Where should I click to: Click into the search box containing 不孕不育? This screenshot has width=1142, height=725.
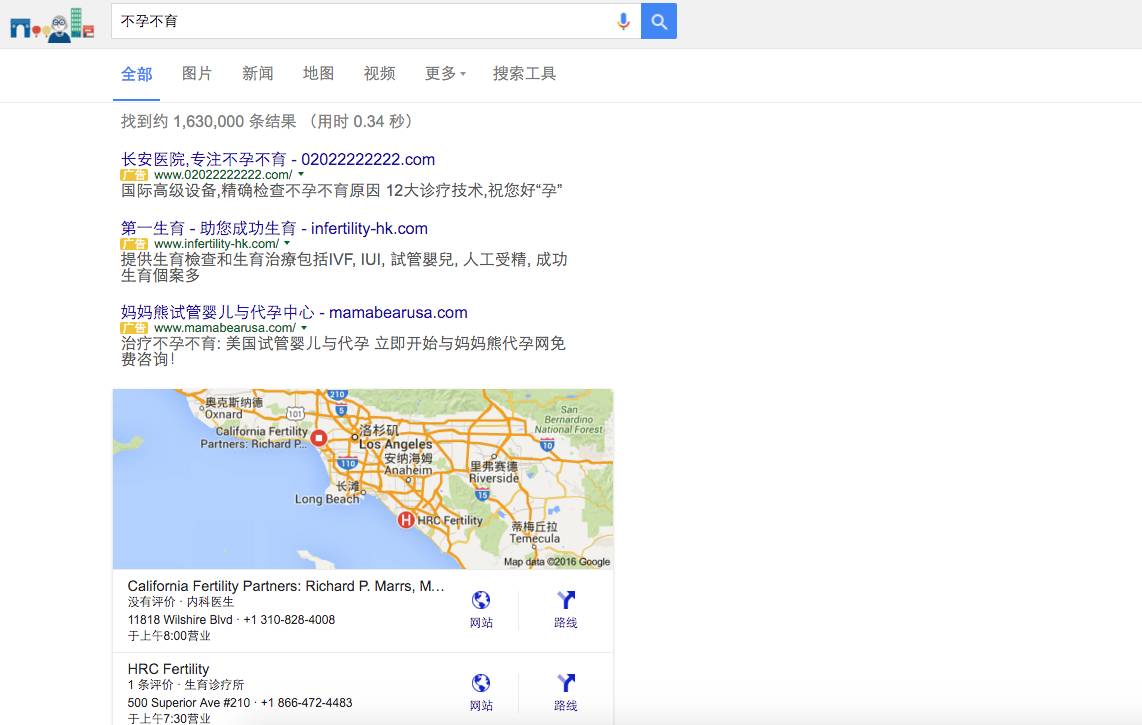(x=361, y=21)
